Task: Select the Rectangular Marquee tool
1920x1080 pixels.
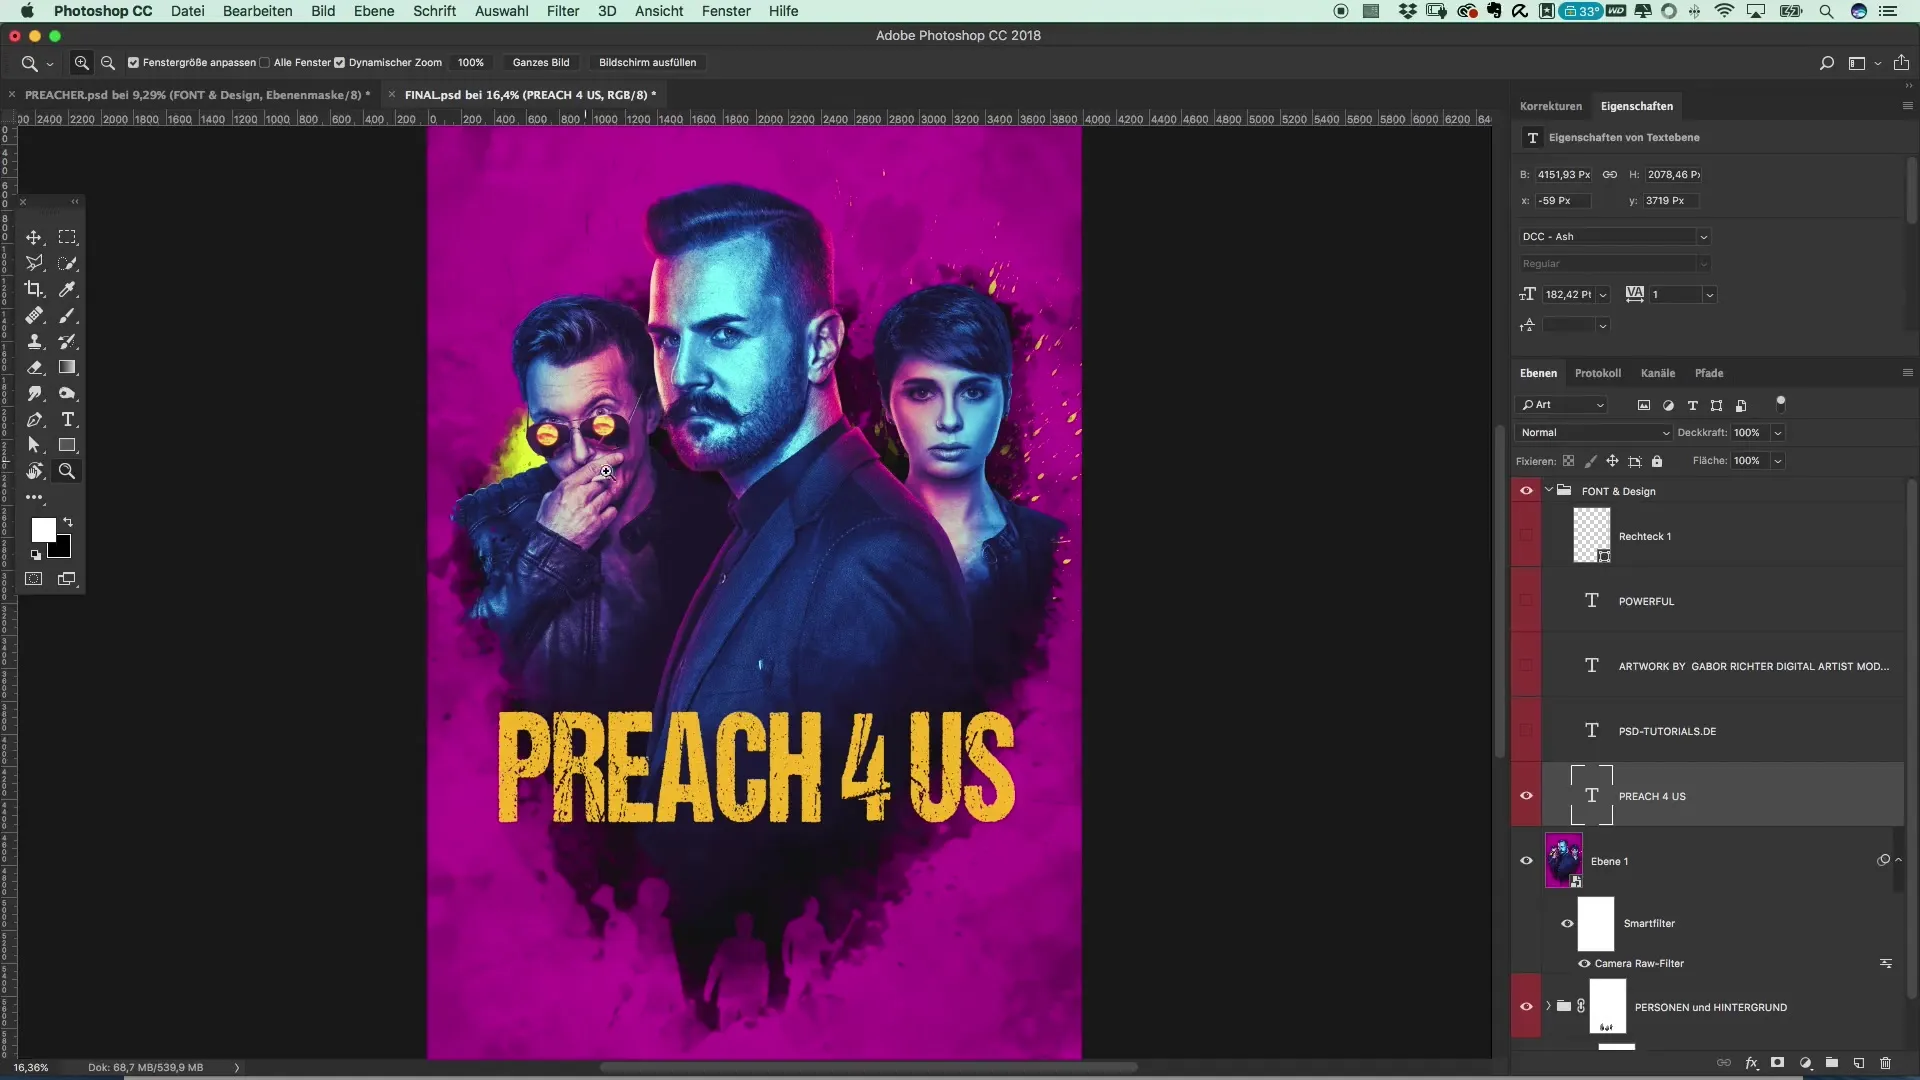Action: [x=67, y=237]
